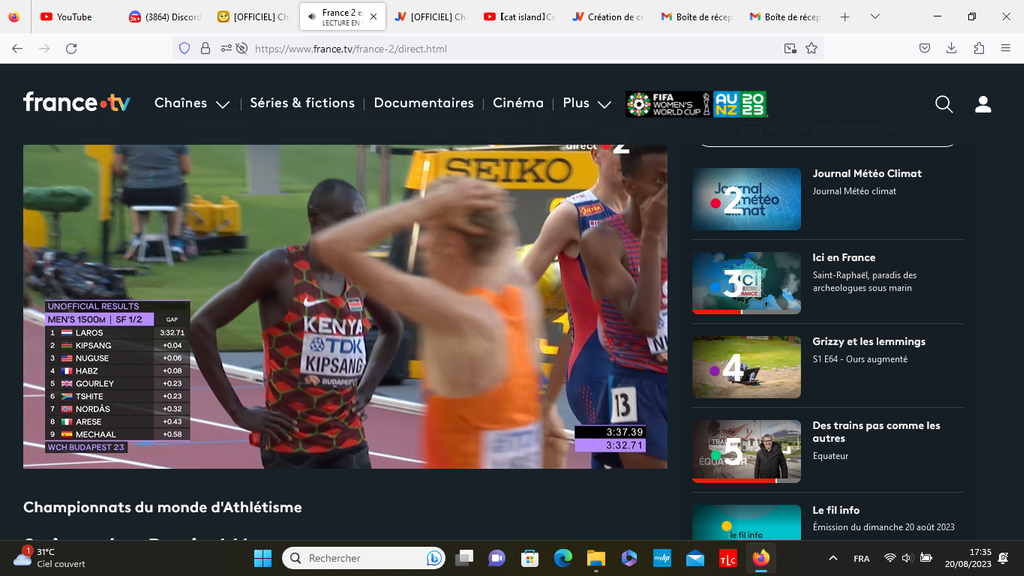
Task: Open File Explorer from the taskbar
Action: tap(596, 558)
